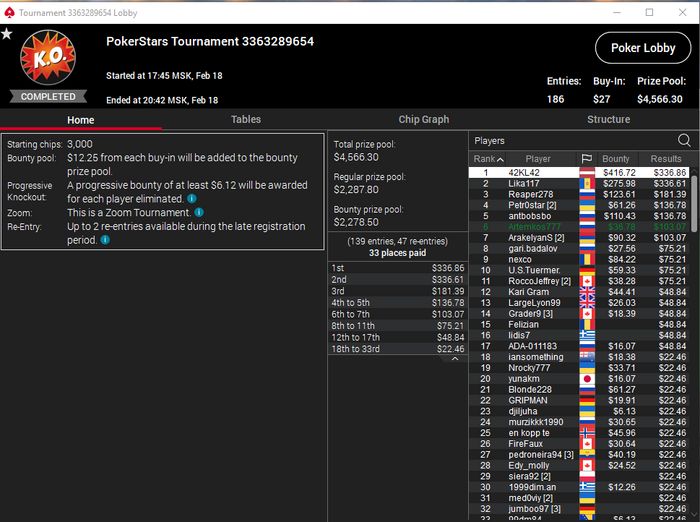The width and height of the screenshot is (700, 522).
Task: Switch to the Tables tab
Action: click(246, 119)
